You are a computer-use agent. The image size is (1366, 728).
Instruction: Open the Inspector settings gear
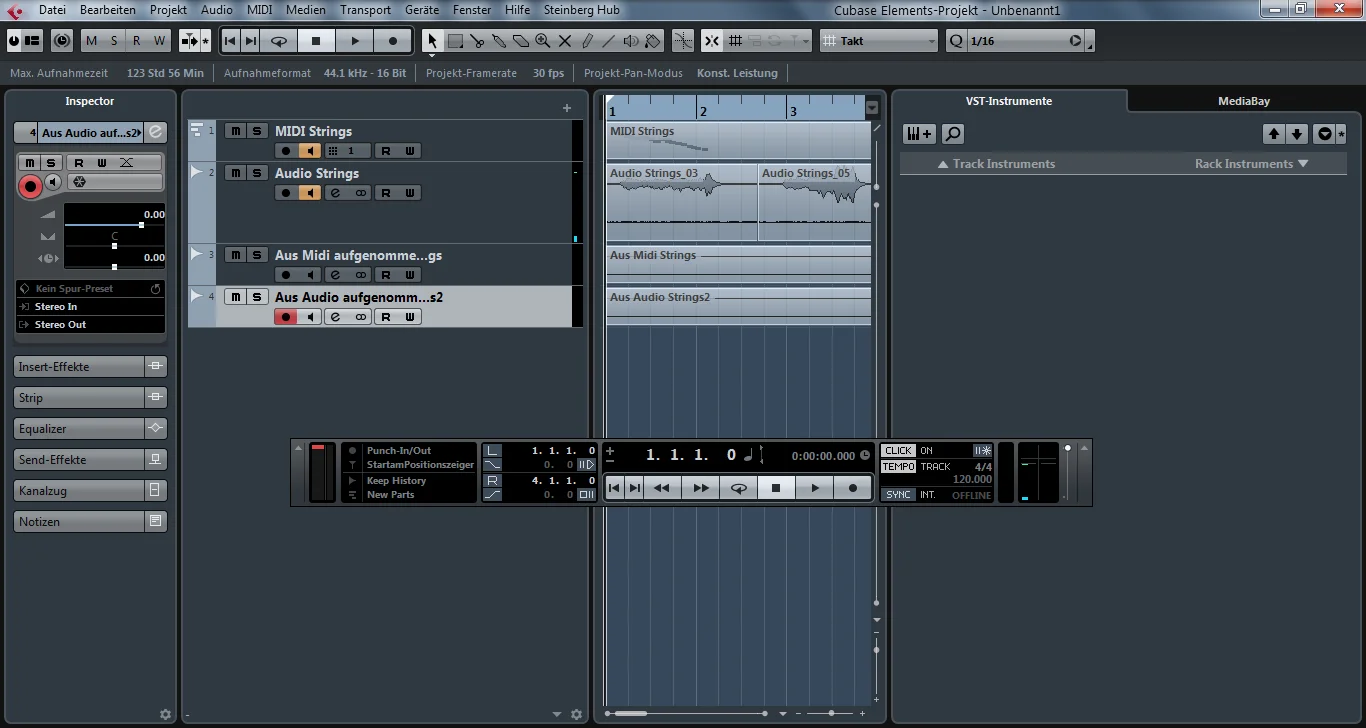166,714
